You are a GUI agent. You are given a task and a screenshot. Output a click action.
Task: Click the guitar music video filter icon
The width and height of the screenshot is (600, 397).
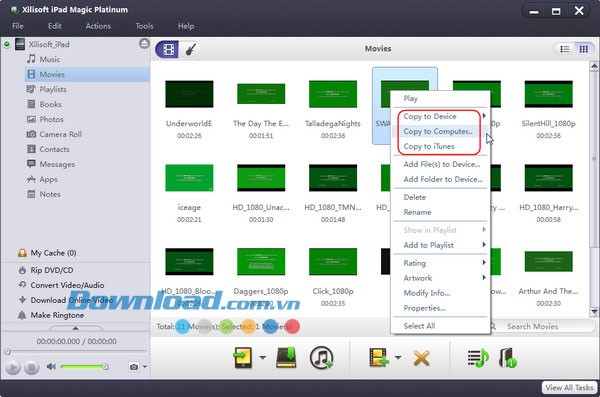[x=191, y=49]
